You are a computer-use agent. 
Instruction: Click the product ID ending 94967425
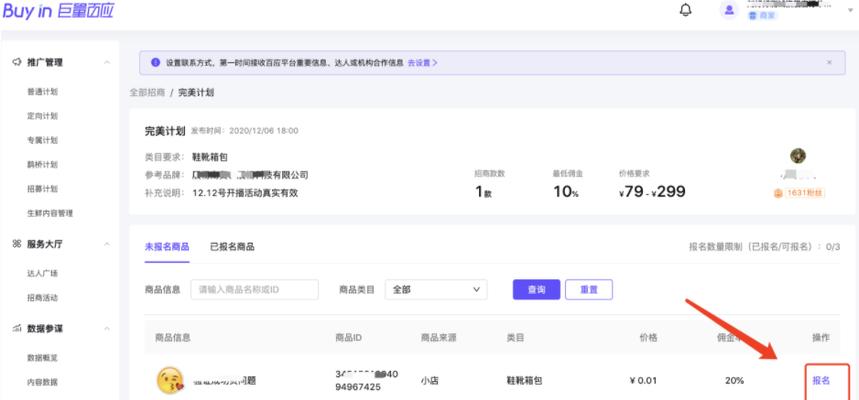(366, 381)
